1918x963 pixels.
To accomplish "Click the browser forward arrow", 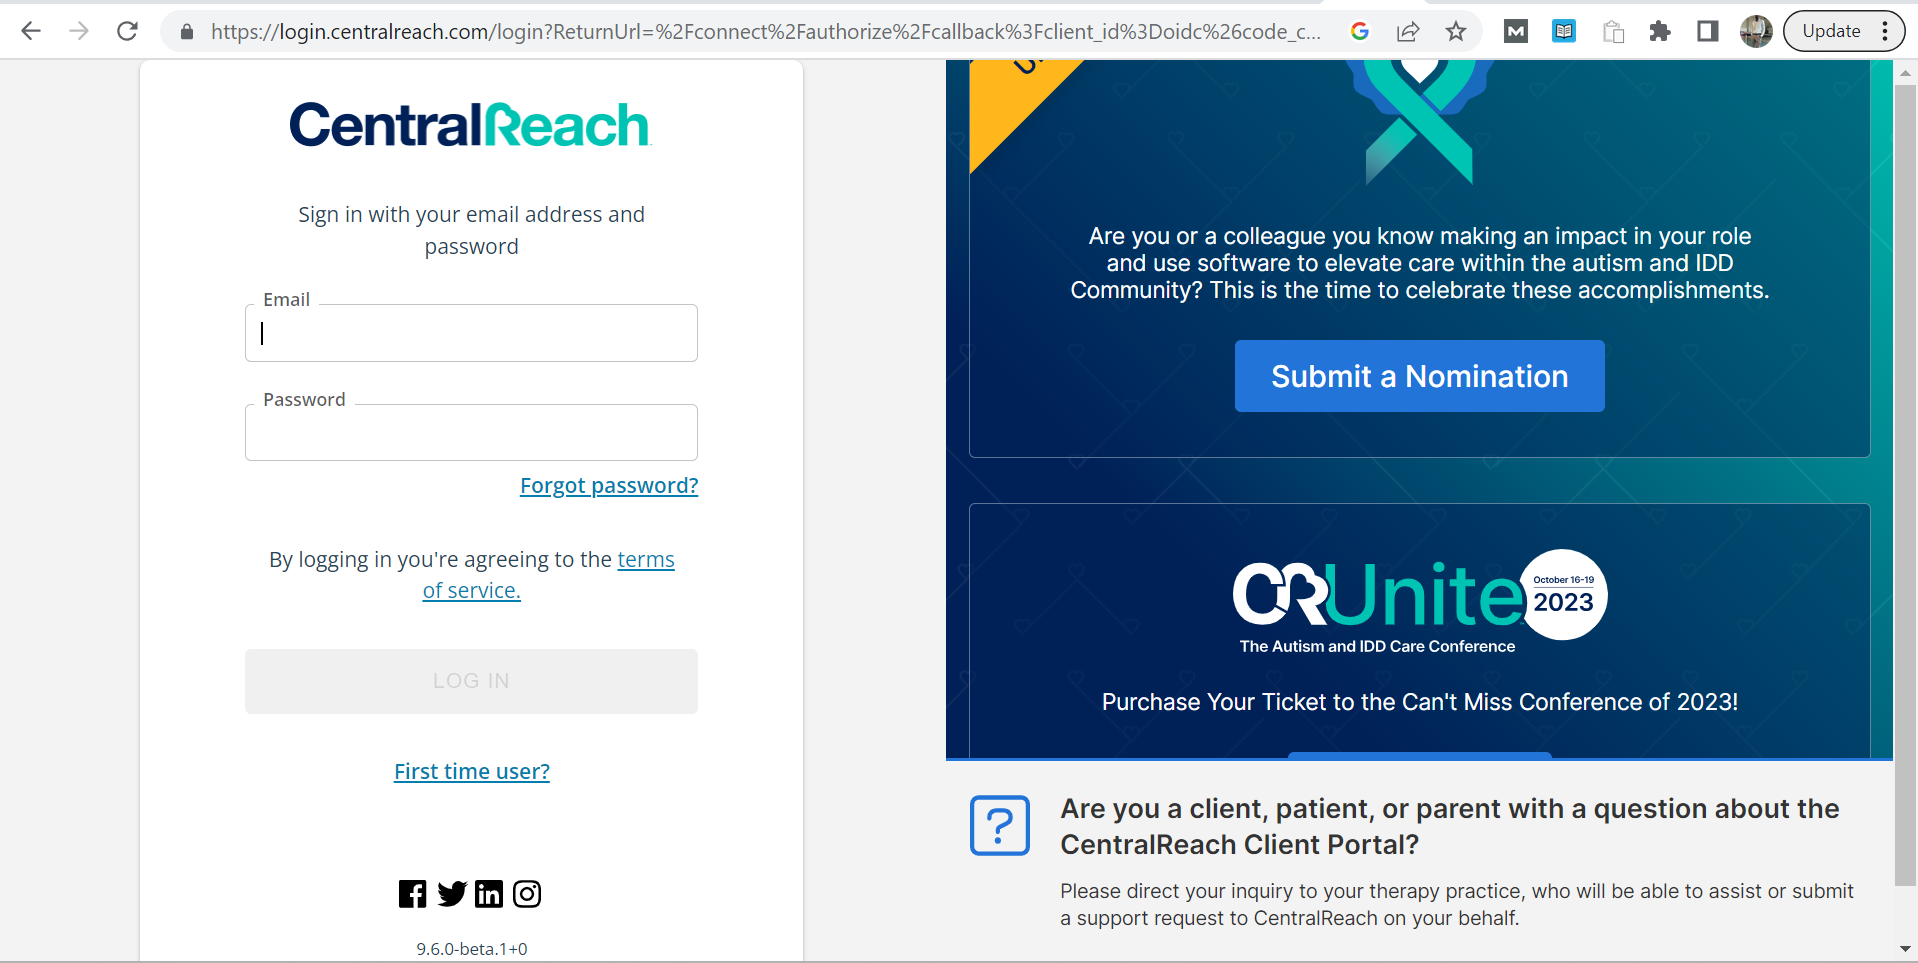I will pos(79,31).
